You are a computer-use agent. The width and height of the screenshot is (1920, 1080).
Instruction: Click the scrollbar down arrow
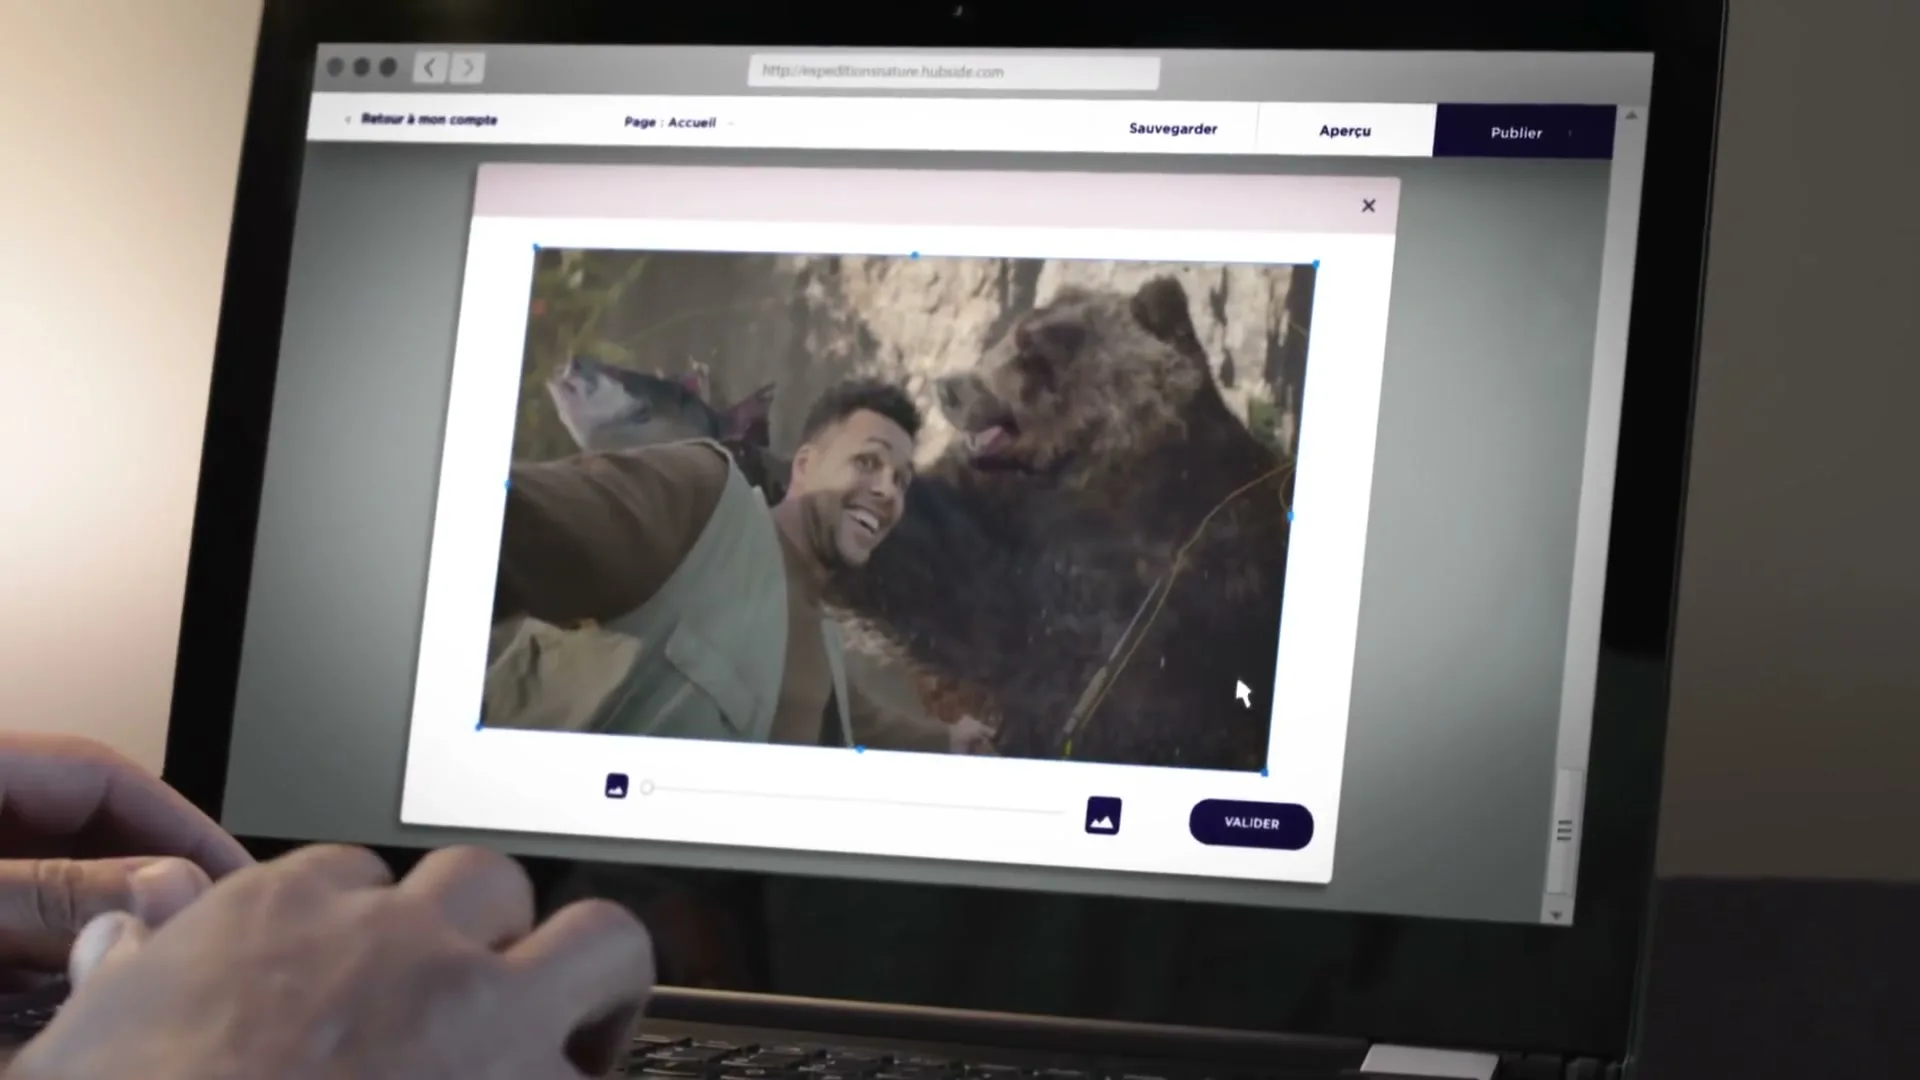[1556, 915]
